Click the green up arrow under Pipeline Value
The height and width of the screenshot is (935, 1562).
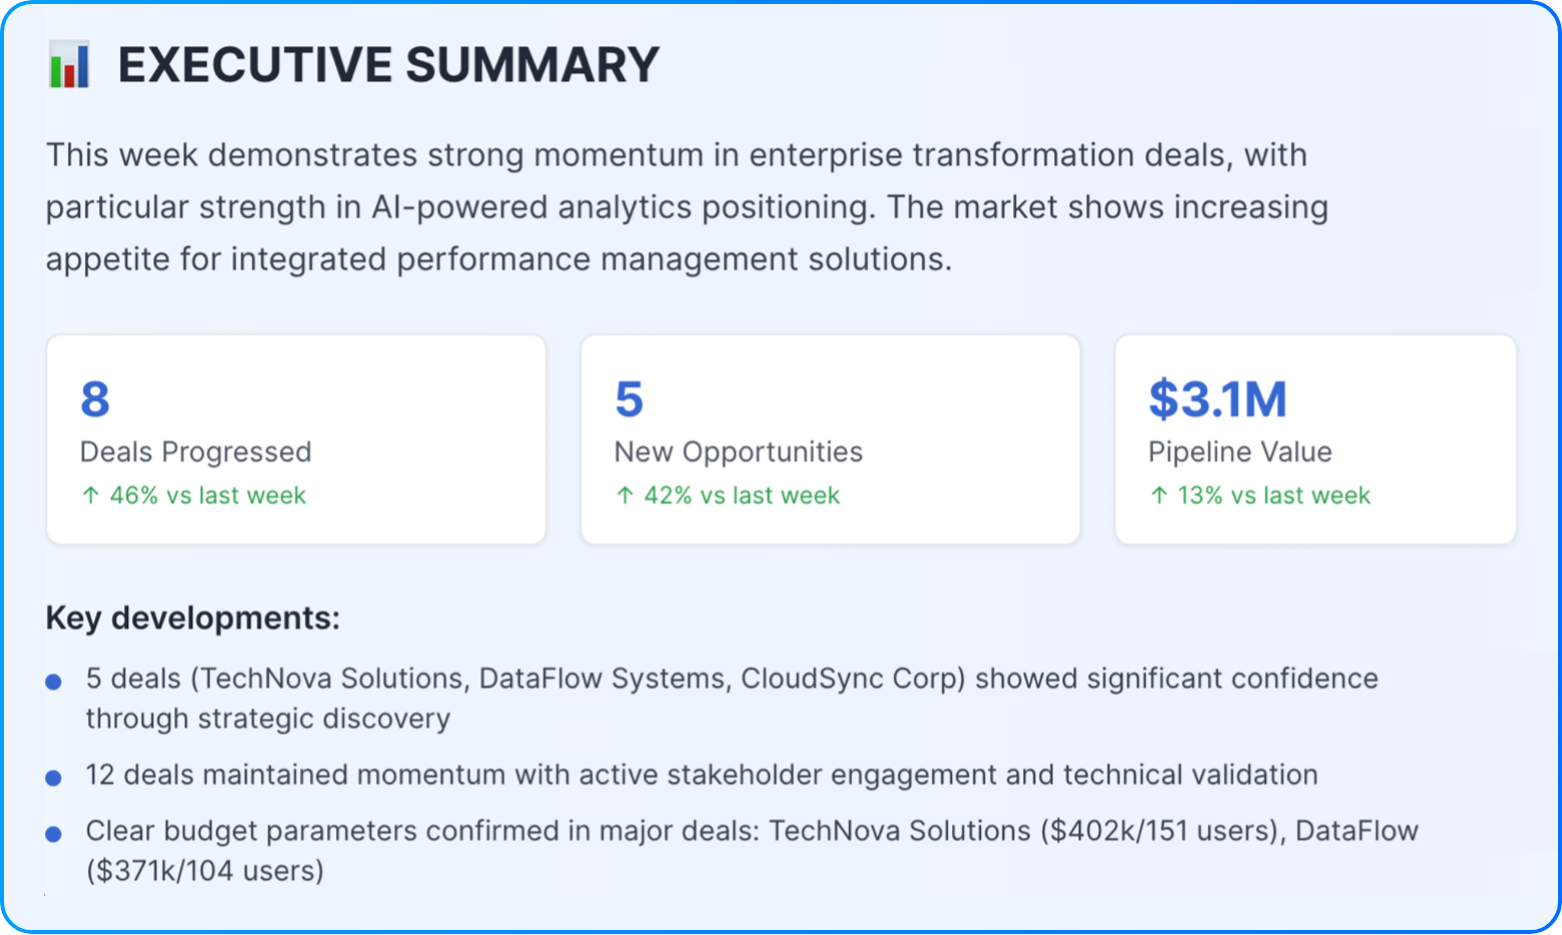(1159, 495)
